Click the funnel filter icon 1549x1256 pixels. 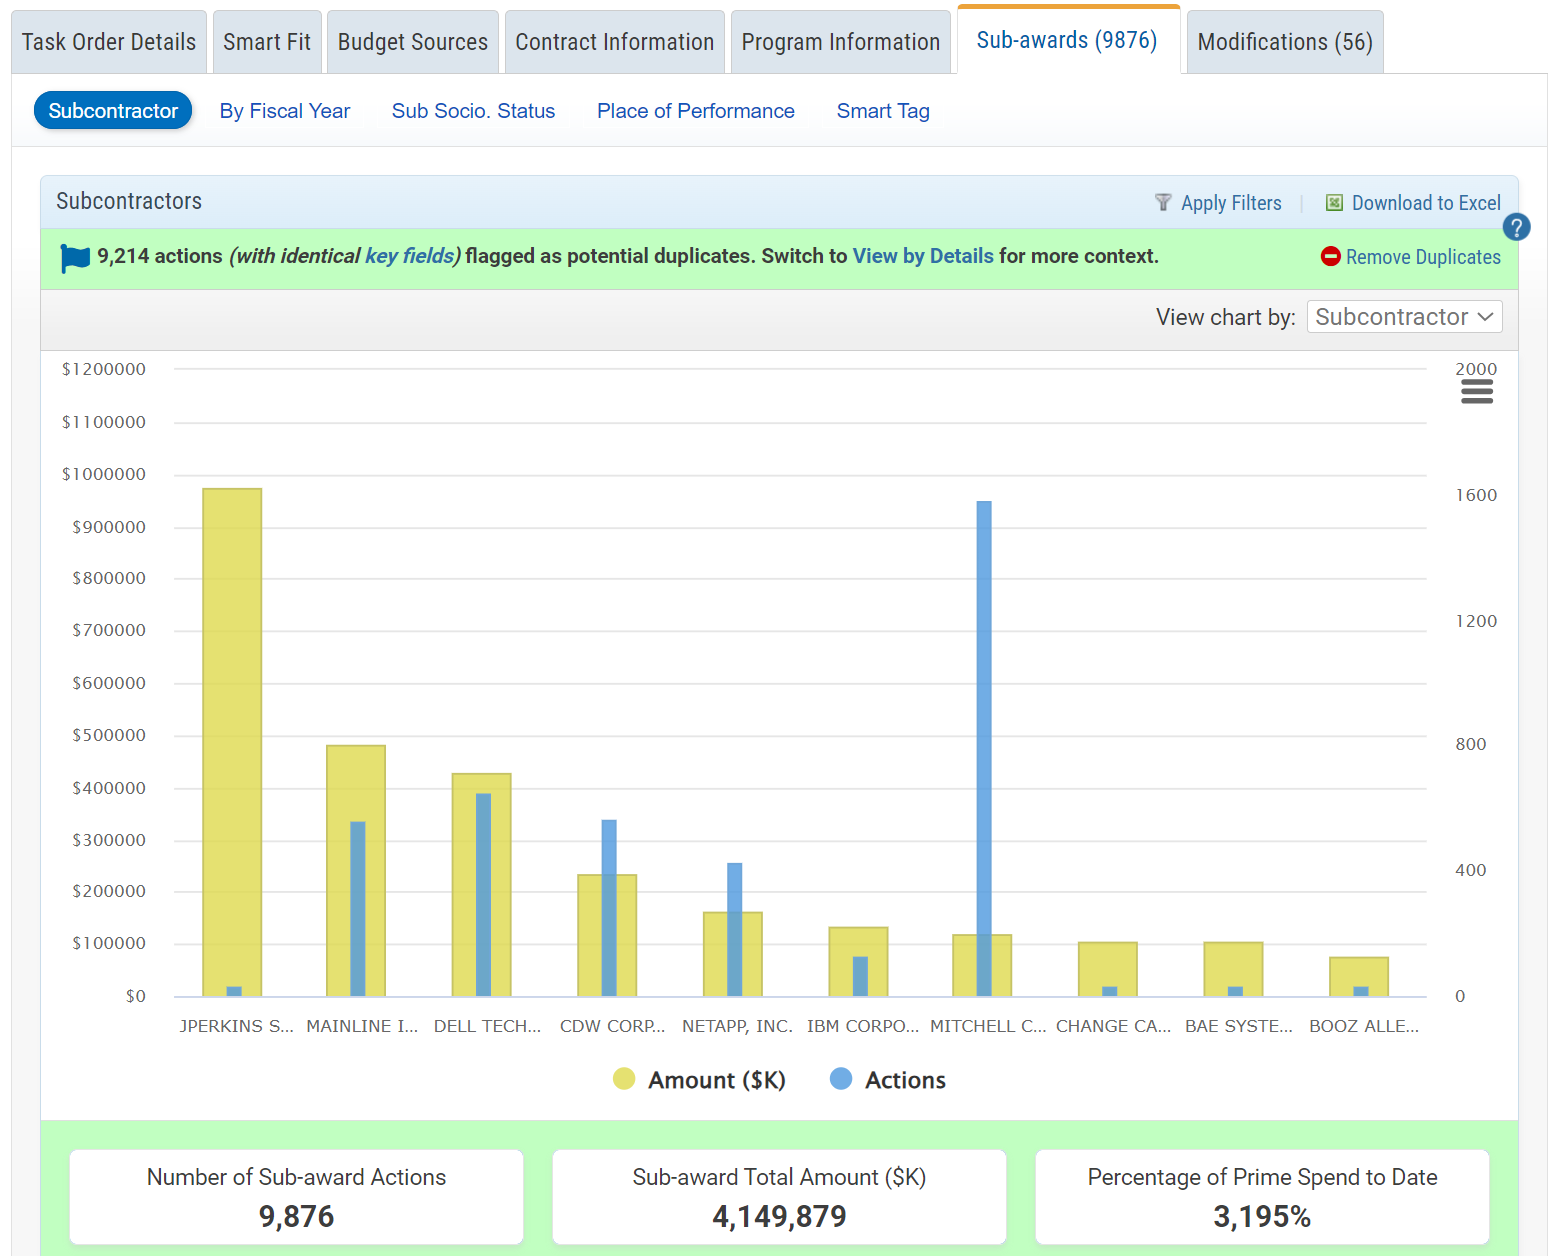coord(1163,203)
